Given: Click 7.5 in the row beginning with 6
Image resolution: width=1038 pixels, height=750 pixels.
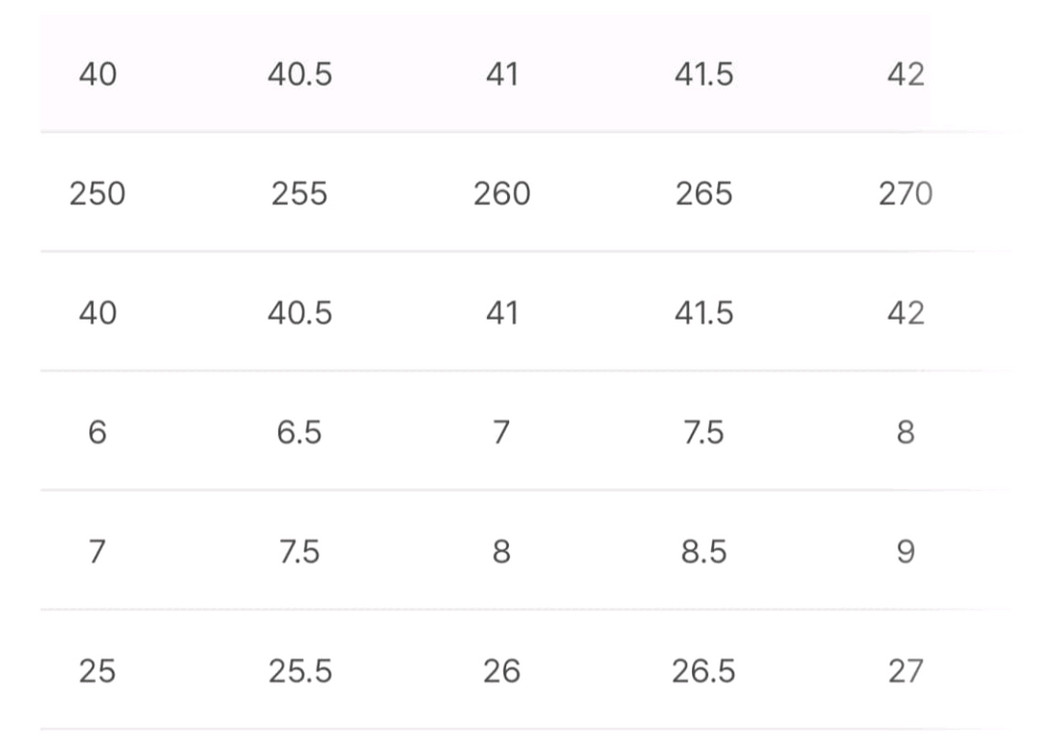Looking at the screenshot, I should point(703,432).
